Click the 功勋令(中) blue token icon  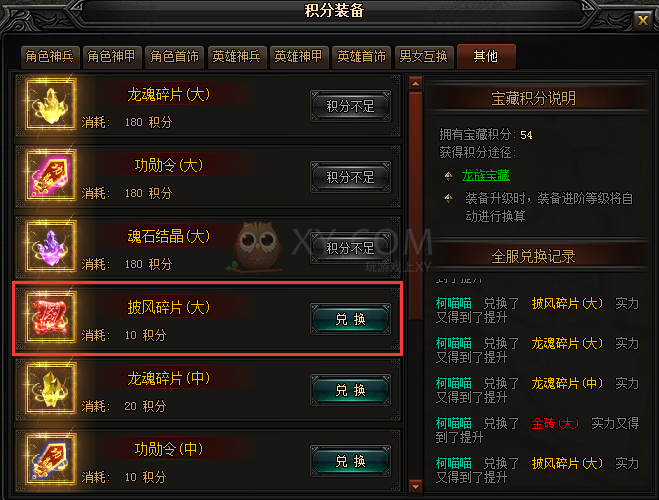51,459
